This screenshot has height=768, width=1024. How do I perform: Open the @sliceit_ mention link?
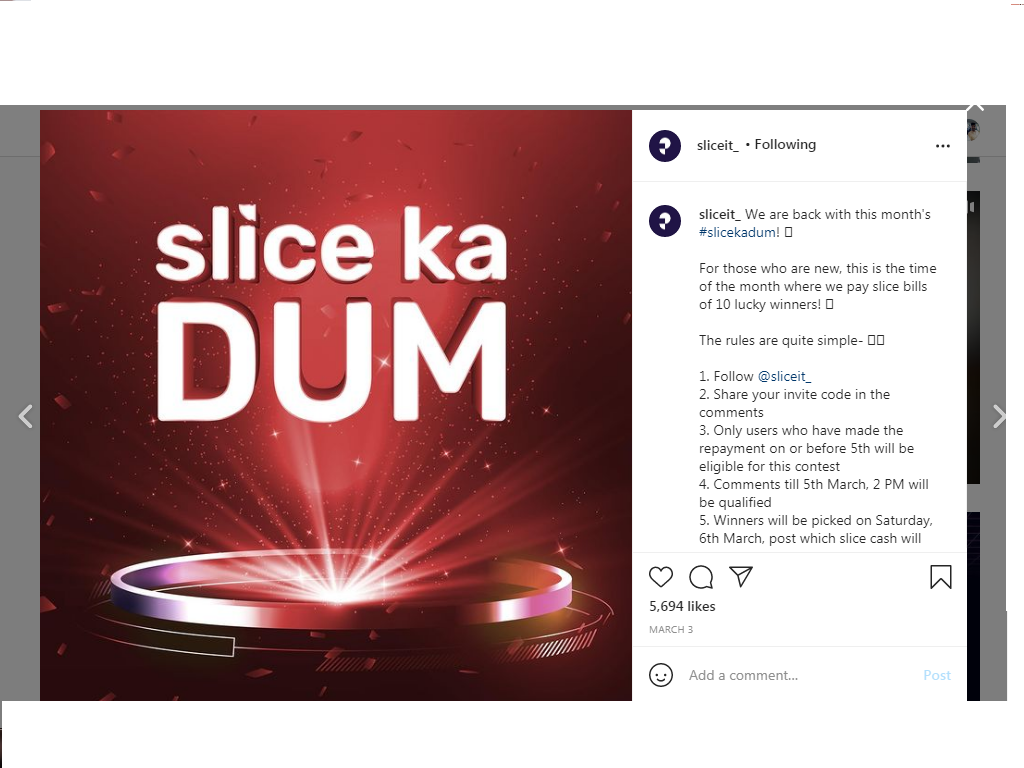coord(784,377)
